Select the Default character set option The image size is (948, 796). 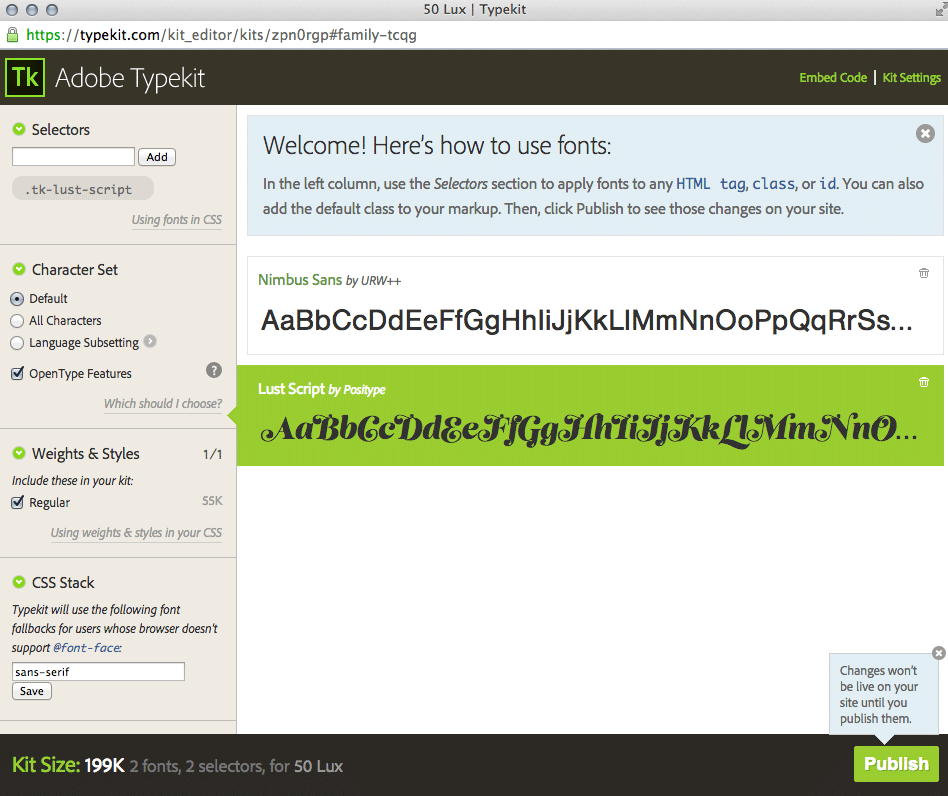click(17, 299)
